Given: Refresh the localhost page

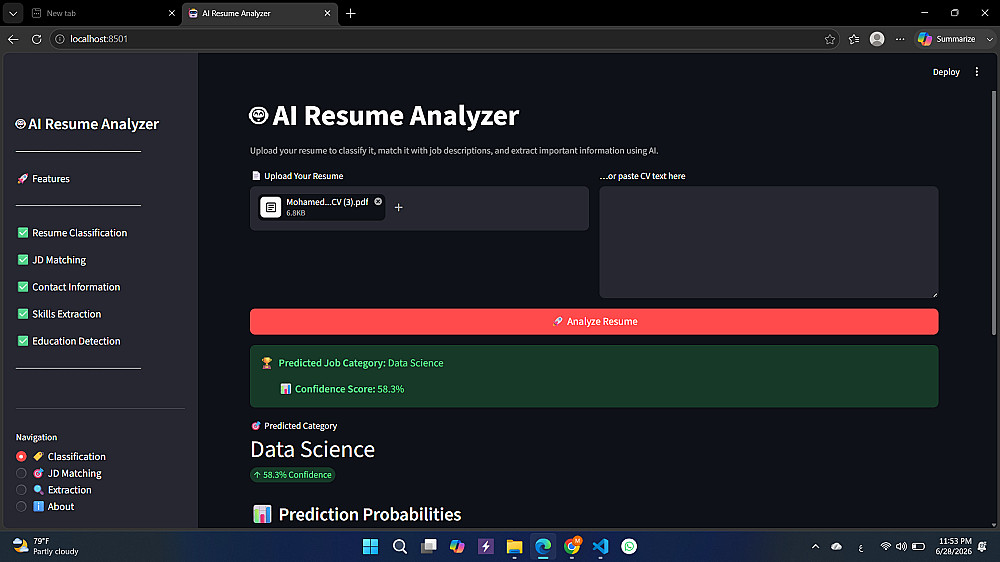Looking at the screenshot, I should 36,39.
